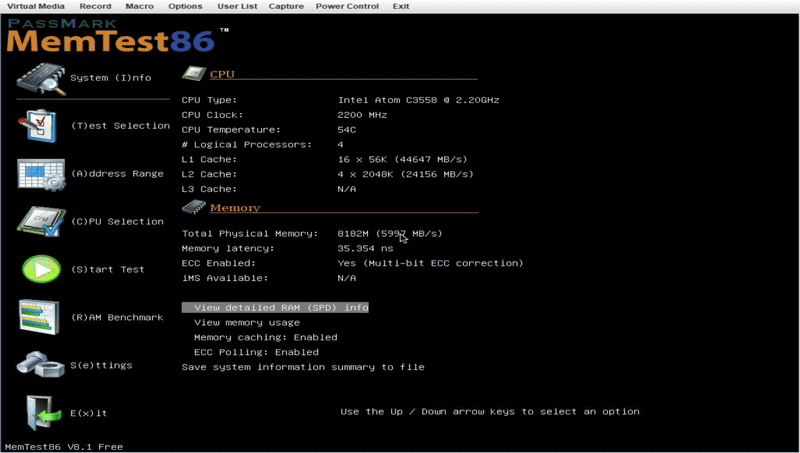800x453 pixels.
Task: Select the (R)AM Benchmark label
Action: coord(117,317)
